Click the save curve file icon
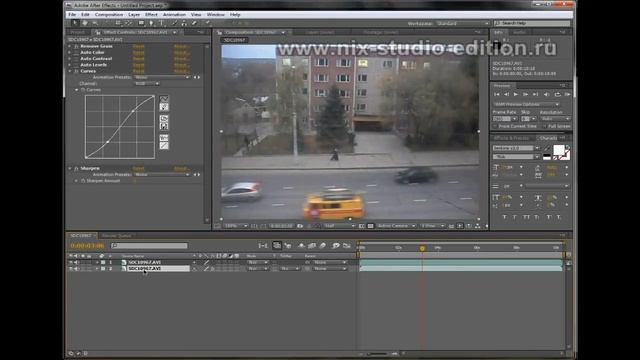 pyautogui.click(x=164, y=126)
